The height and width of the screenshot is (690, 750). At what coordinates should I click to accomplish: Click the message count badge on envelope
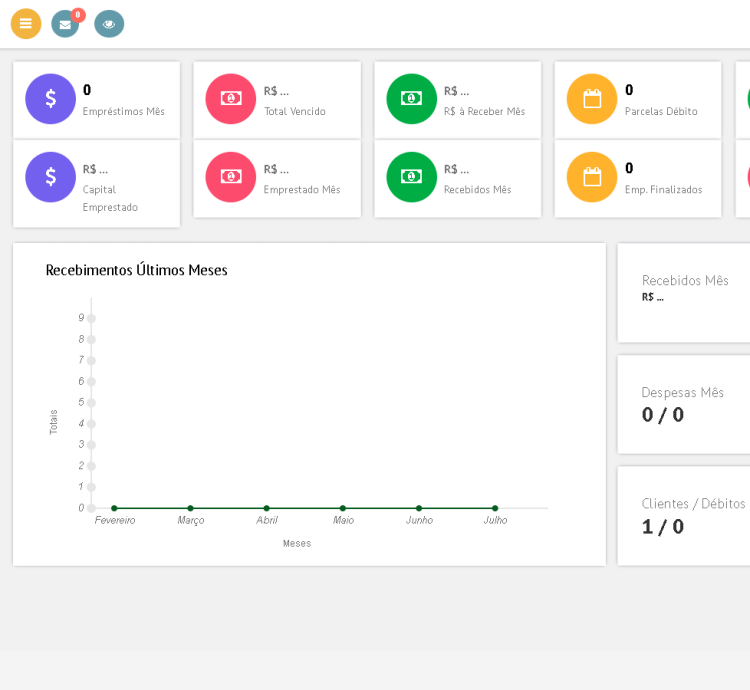(x=78, y=15)
